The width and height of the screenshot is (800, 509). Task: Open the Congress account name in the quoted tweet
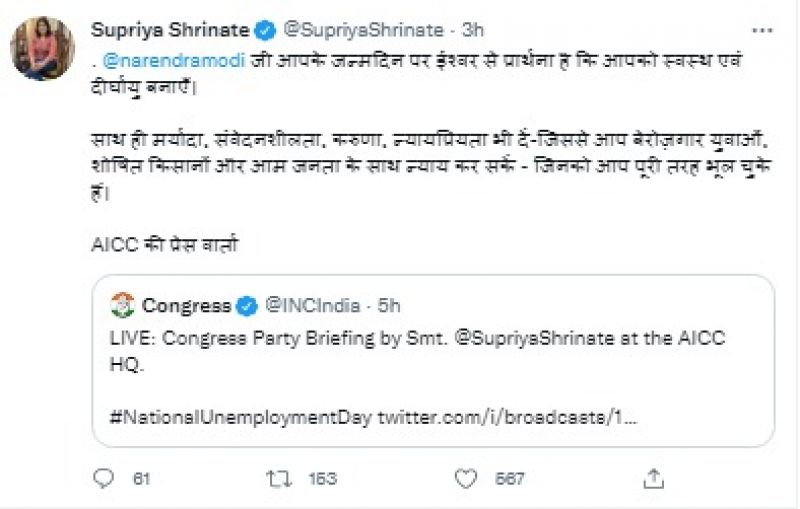click(x=186, y=305)
